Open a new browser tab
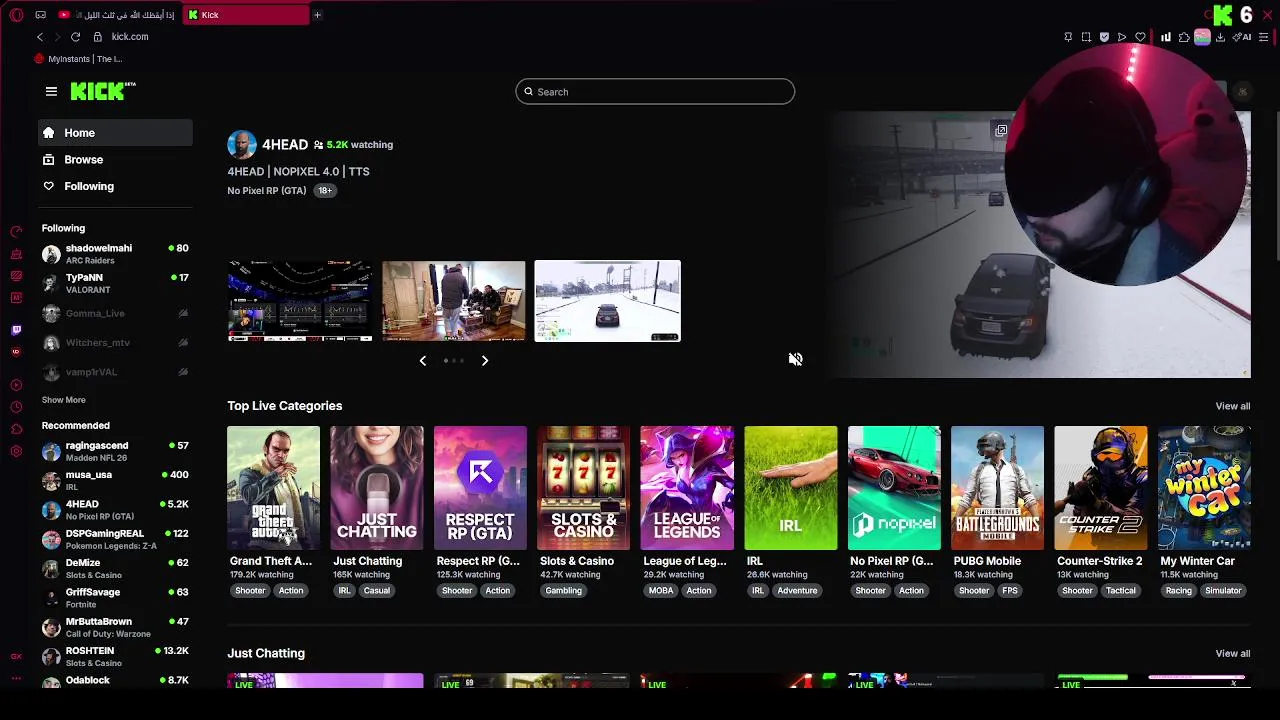Viewport: 1280px width, 720px height. click(x=317, y=15)
